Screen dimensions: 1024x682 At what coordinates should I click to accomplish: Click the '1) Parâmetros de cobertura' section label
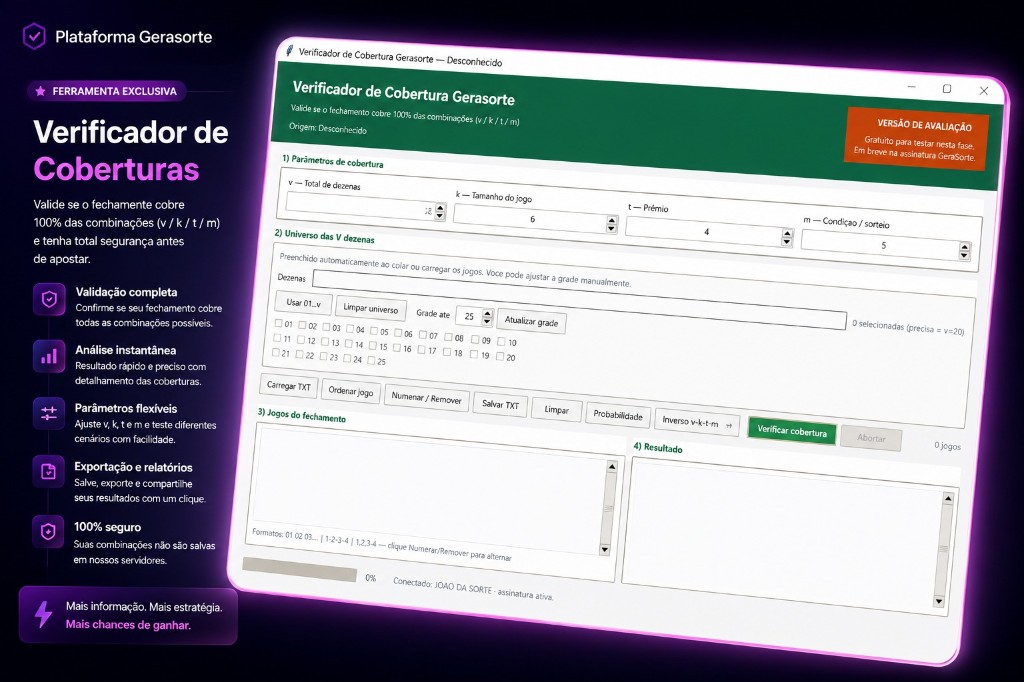point(332,161)
